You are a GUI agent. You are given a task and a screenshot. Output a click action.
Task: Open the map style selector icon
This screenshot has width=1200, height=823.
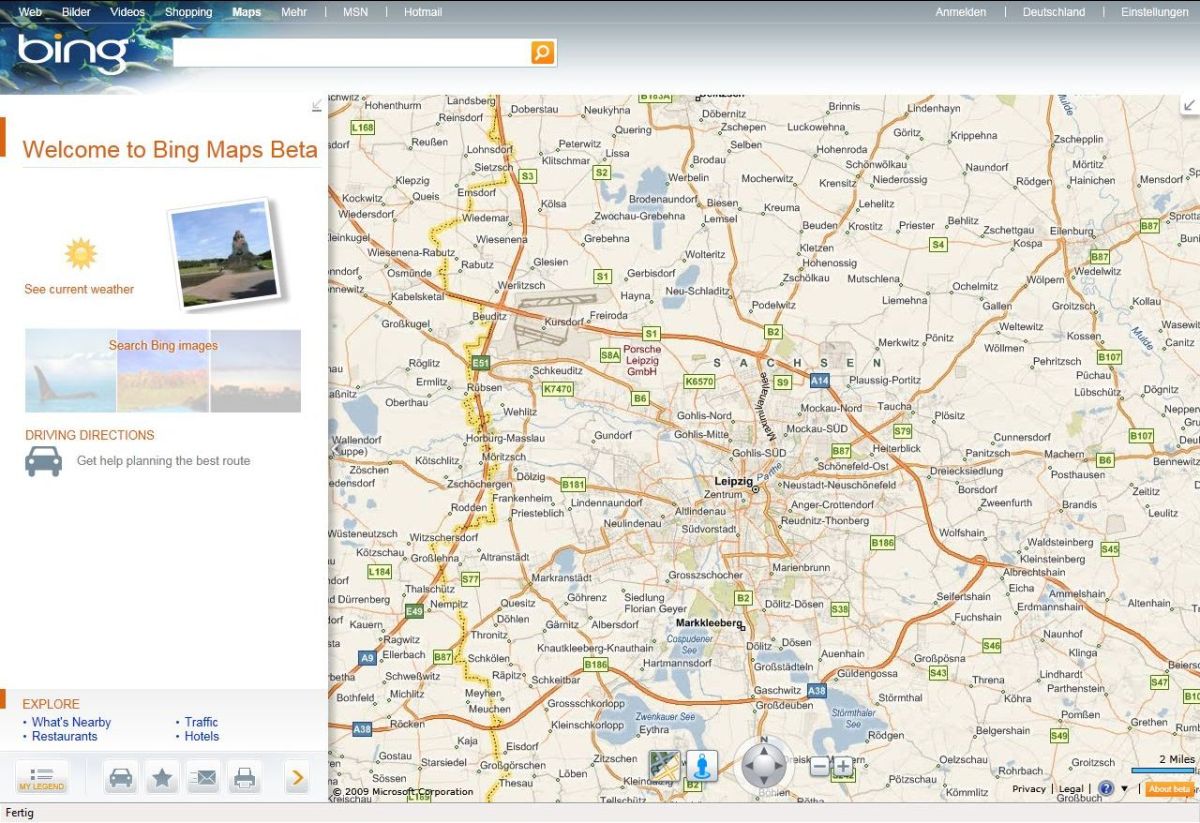664,766
